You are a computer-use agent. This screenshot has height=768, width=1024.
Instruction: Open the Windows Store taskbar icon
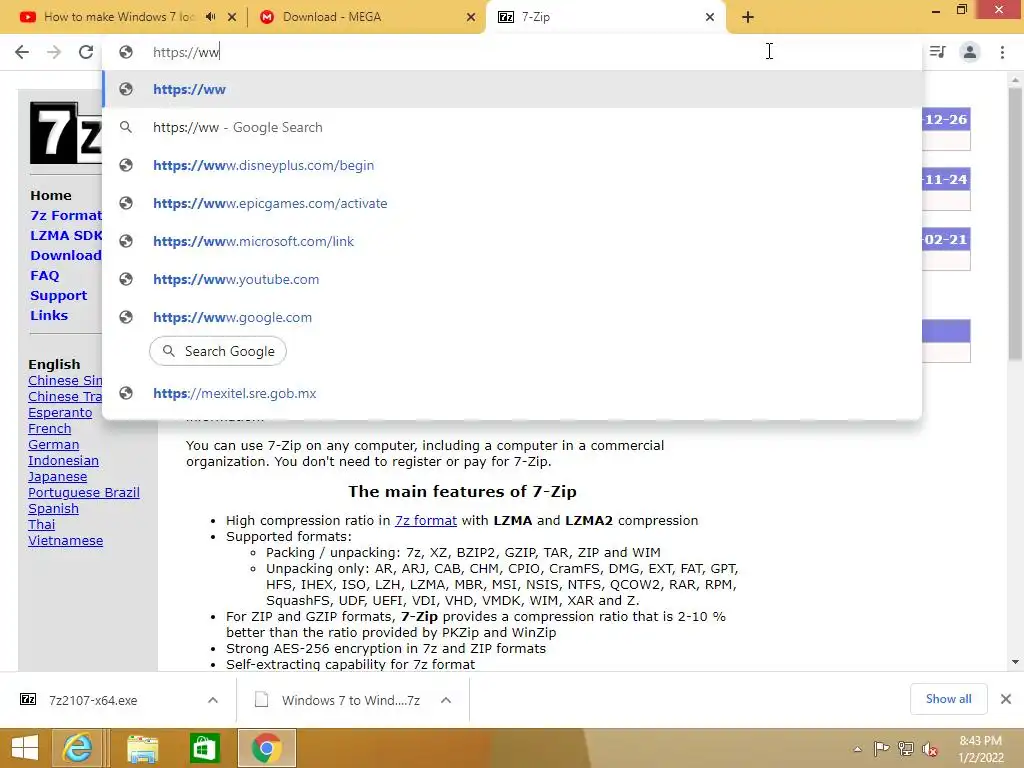point(204,748)
